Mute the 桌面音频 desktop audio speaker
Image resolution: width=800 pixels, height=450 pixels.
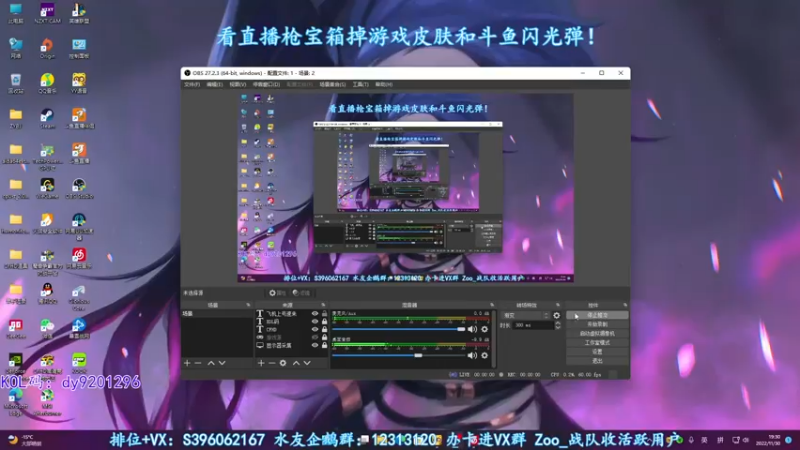coord(472,355)
